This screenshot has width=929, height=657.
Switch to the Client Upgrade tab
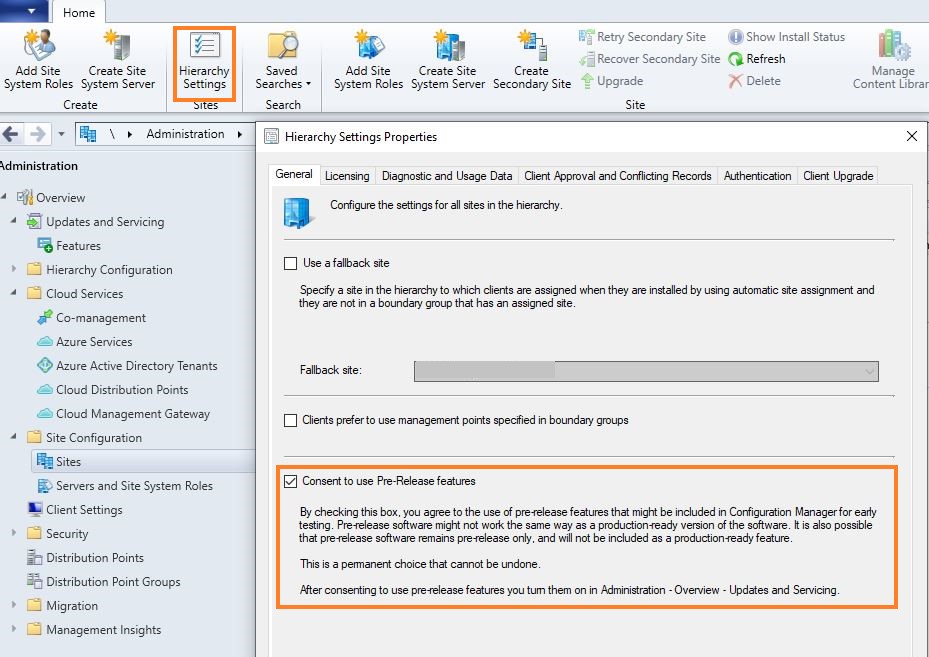[x=838, y=176]
